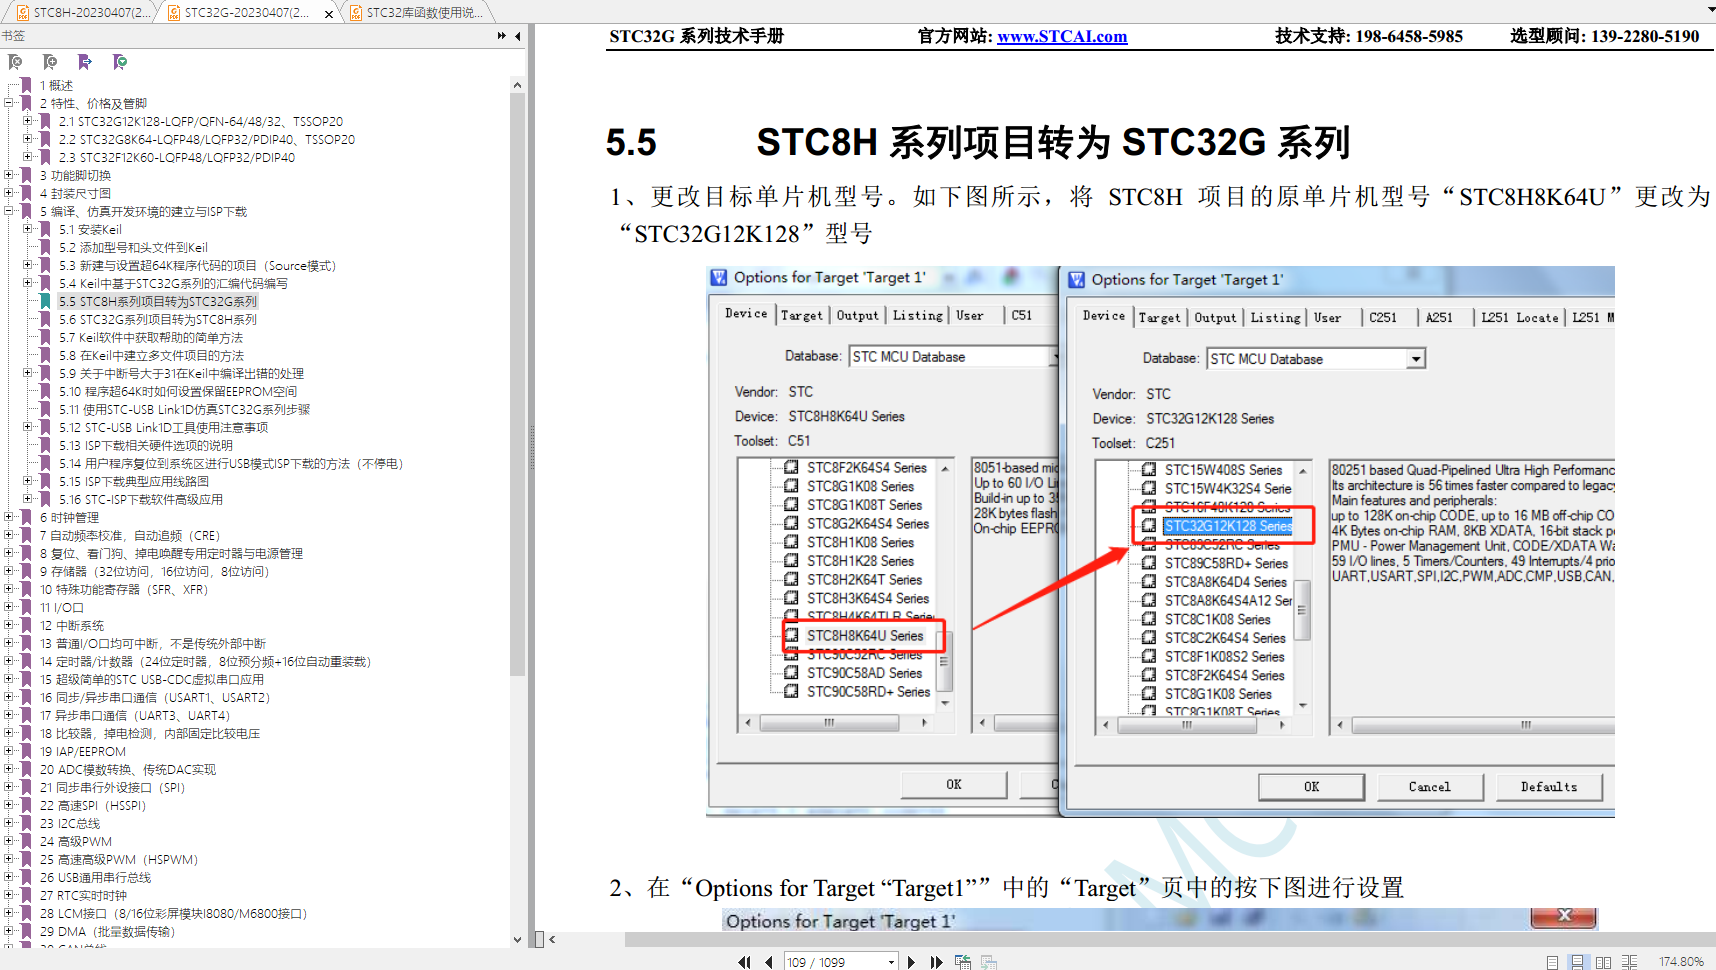The width and height of the screenshot is (1716, 970).
Task: Switch to facing pages view mode
Action: tap(1603, 962)
